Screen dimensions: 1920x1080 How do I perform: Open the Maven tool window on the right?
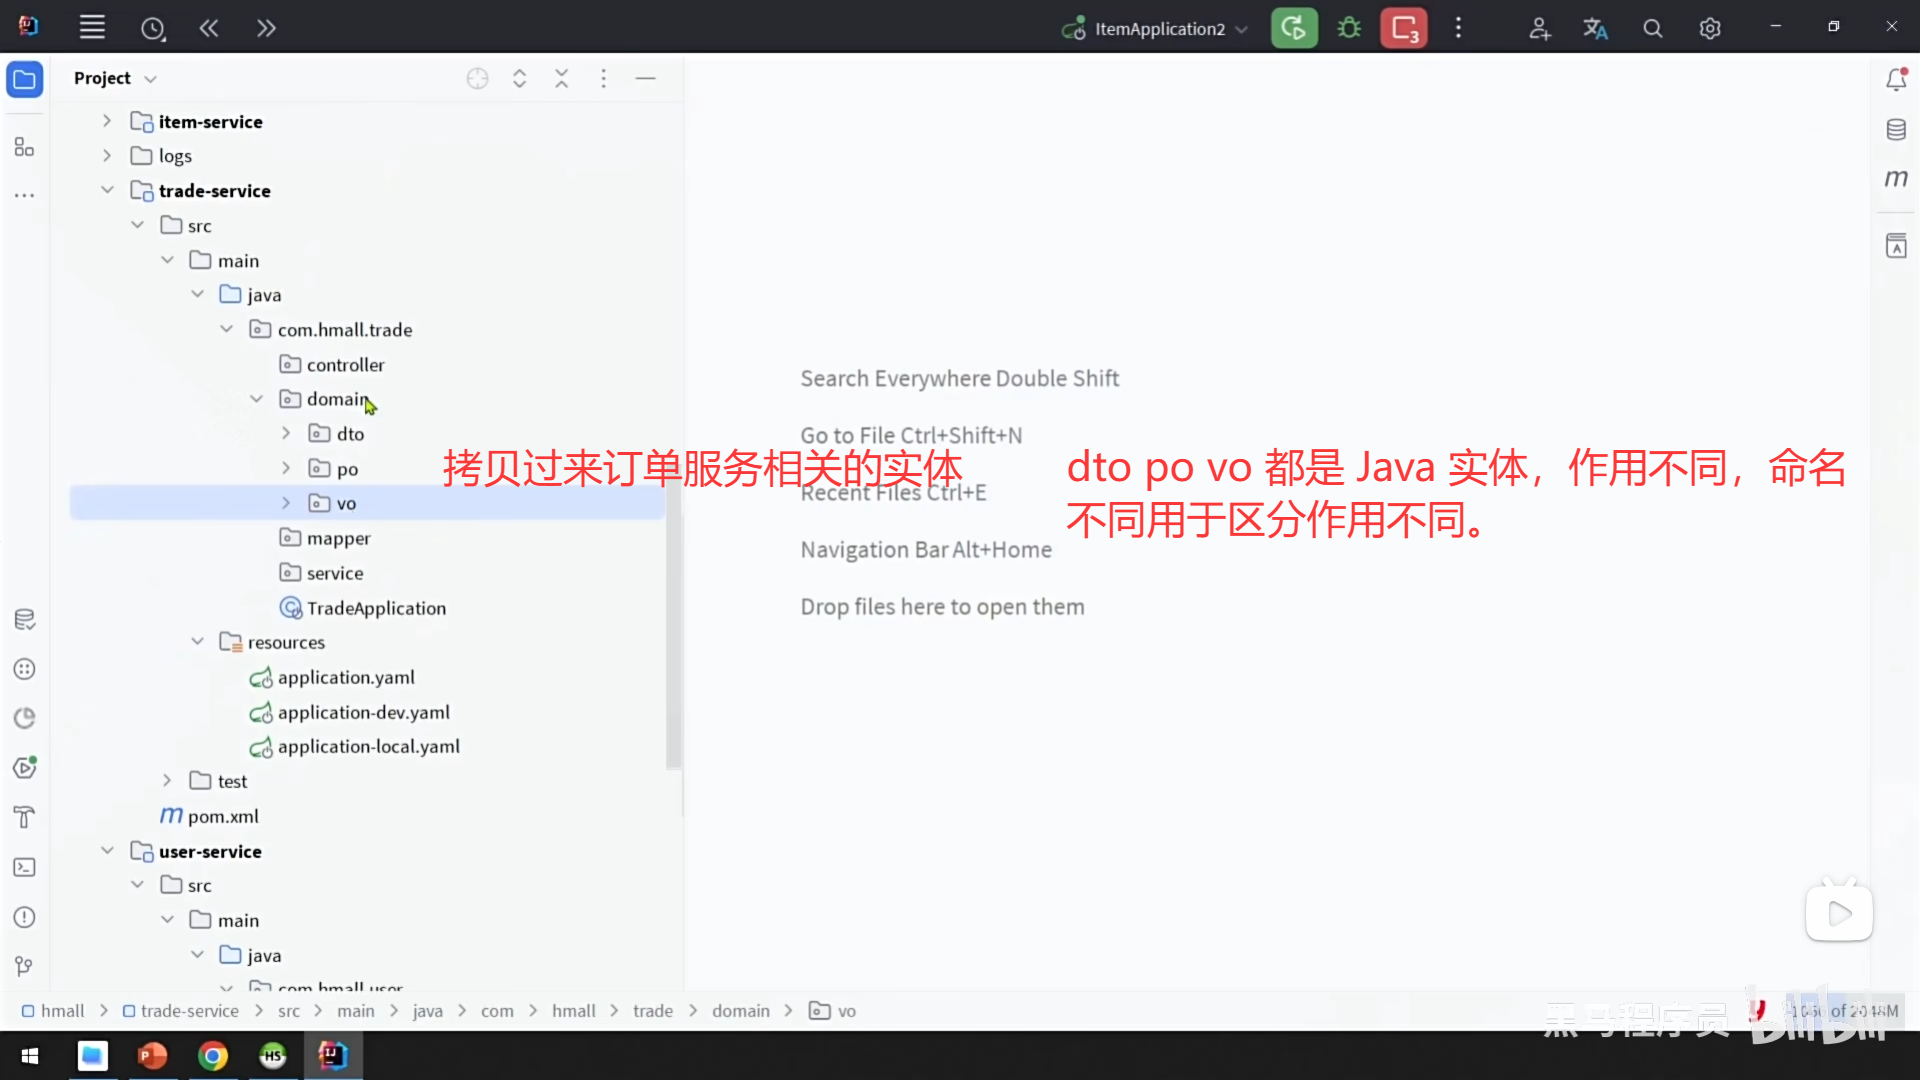(x=1896, y=178)
